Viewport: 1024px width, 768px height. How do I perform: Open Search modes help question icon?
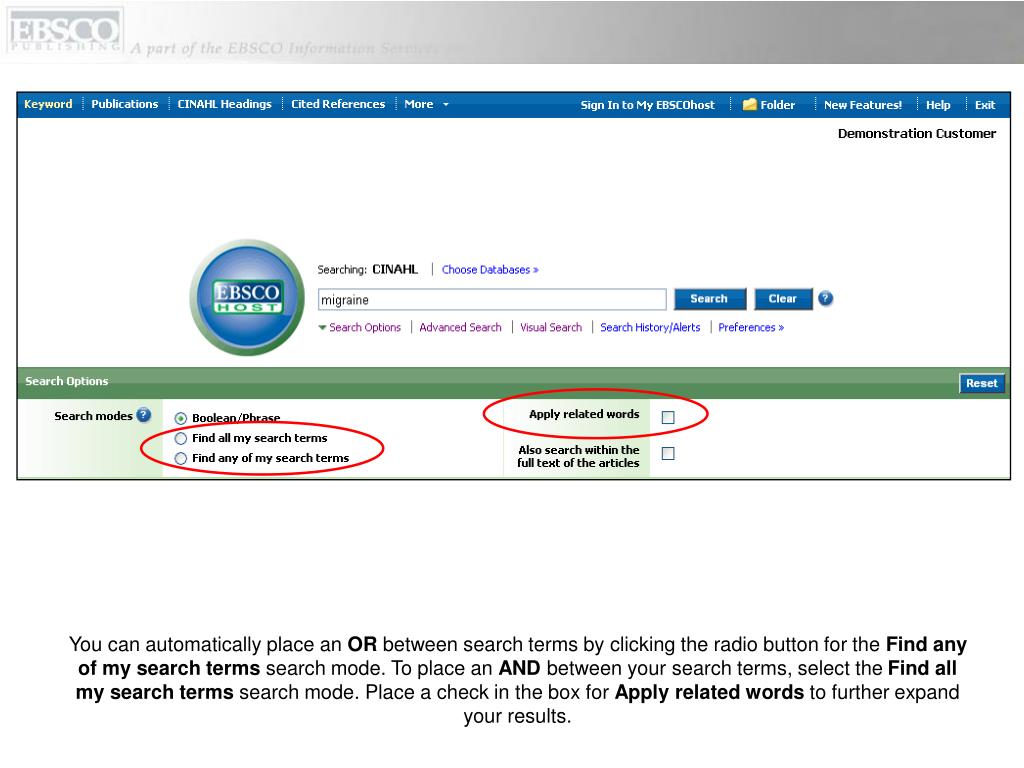(144, 415)
